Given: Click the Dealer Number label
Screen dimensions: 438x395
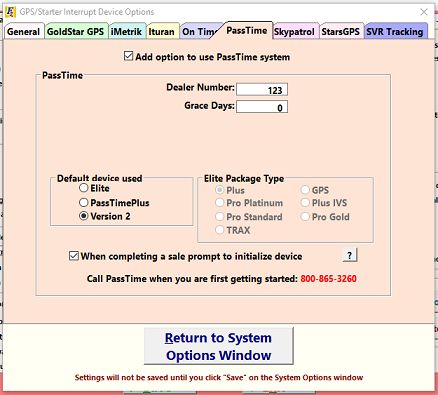Looking at the screenshot, I should [200, 87].
